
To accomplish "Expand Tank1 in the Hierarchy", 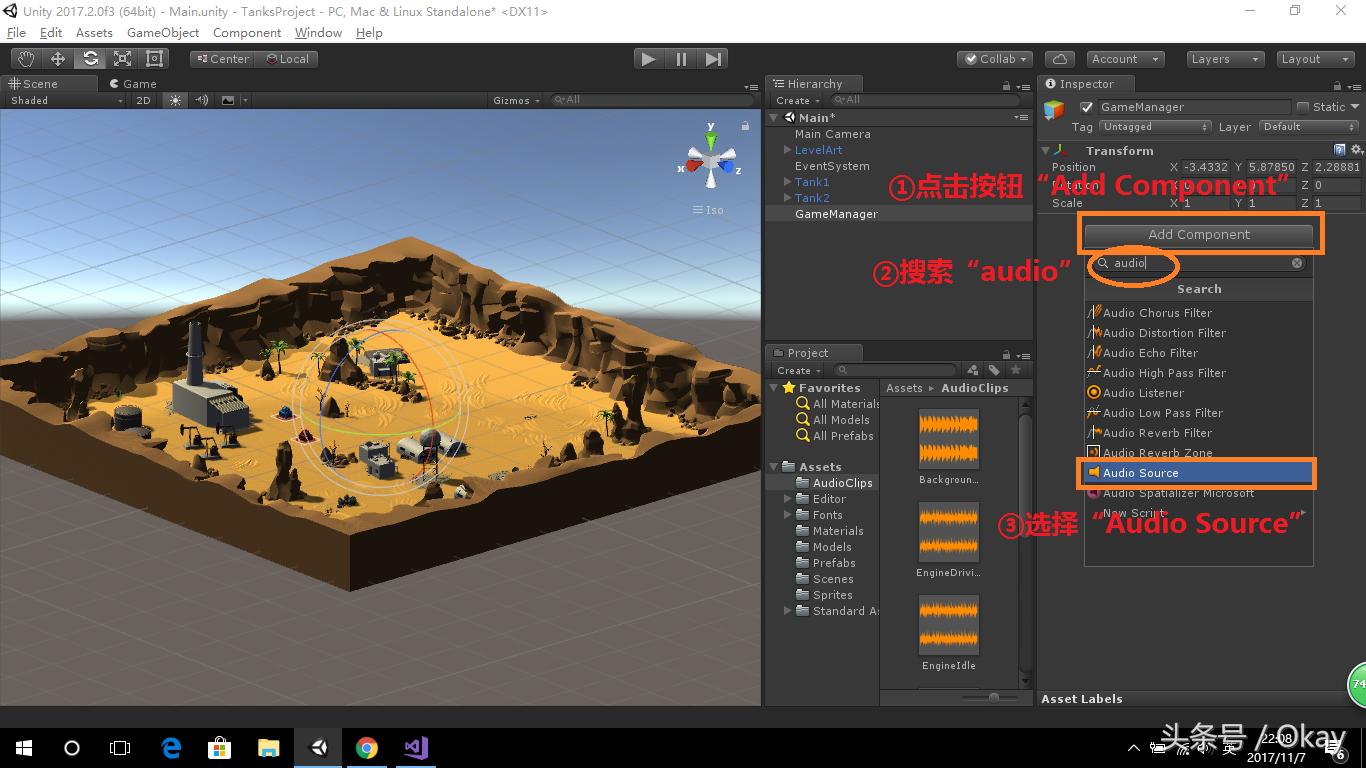I will [x=789, y=182].
